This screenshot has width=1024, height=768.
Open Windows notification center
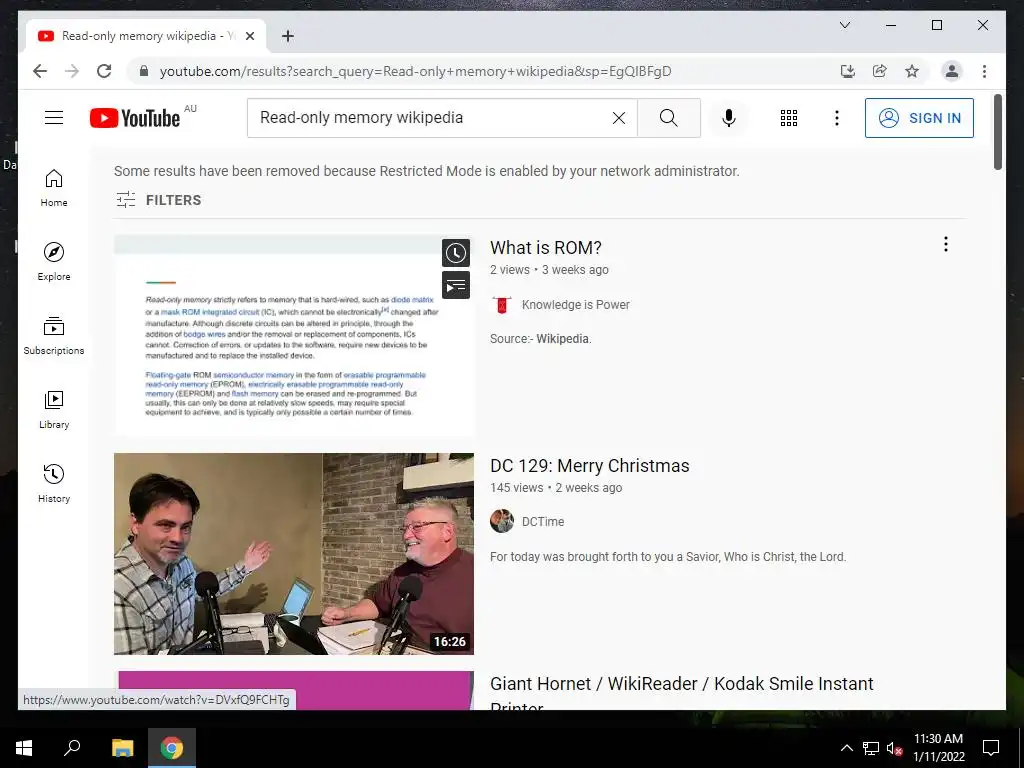click(991, 748)
